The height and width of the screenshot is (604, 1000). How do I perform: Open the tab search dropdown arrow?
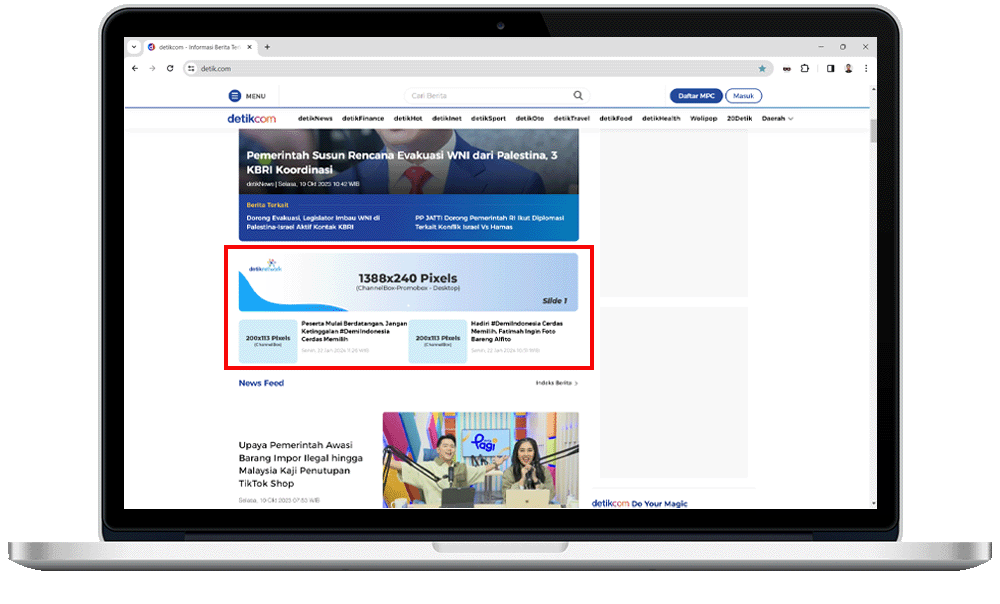[x=134, y=47]
